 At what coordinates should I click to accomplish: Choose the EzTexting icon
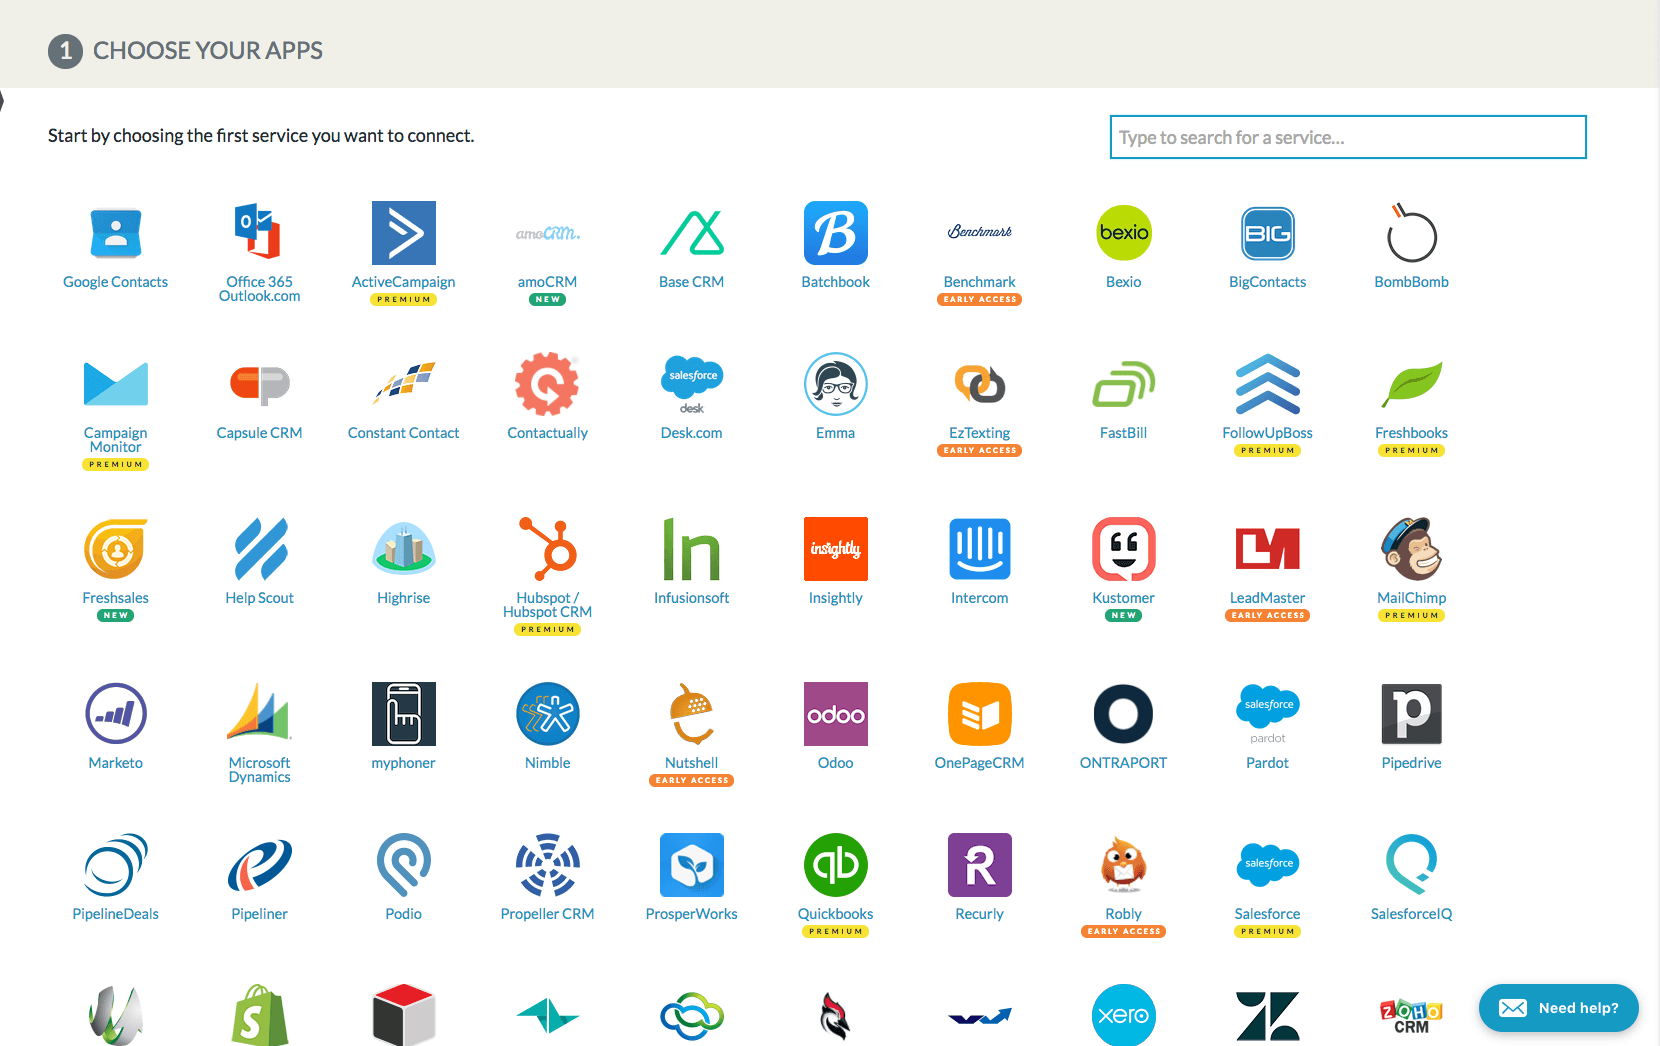(x=980, y=384)
